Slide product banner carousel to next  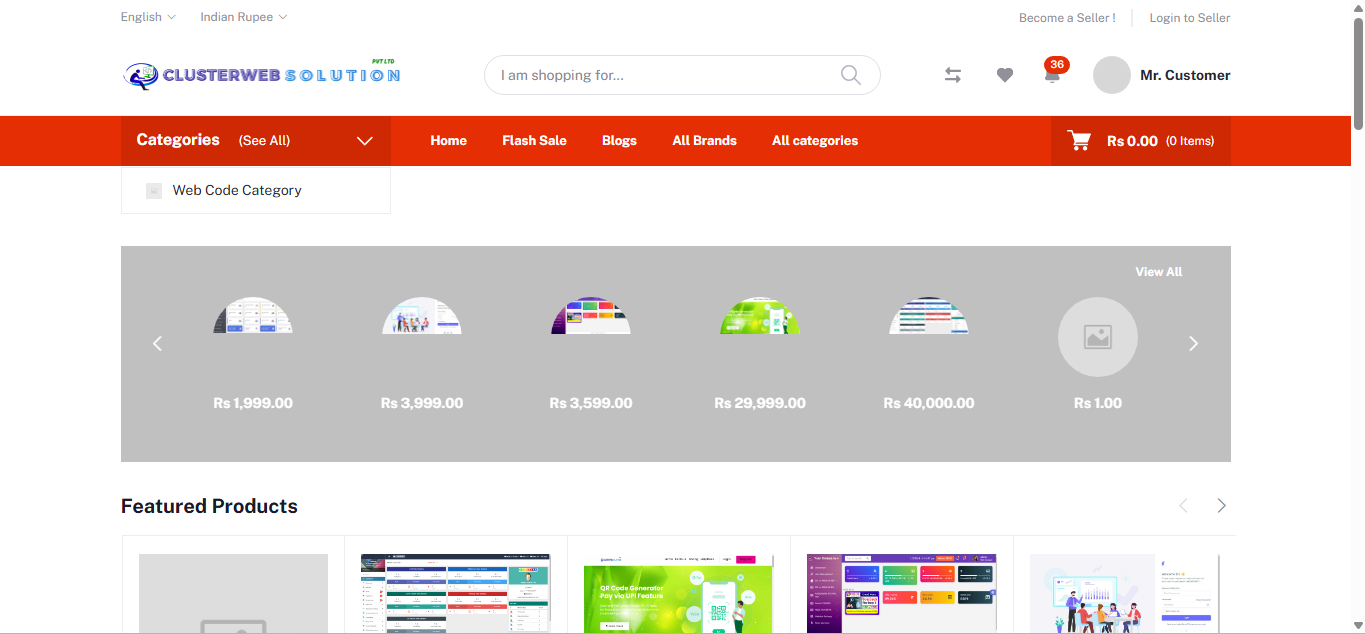1193,344
